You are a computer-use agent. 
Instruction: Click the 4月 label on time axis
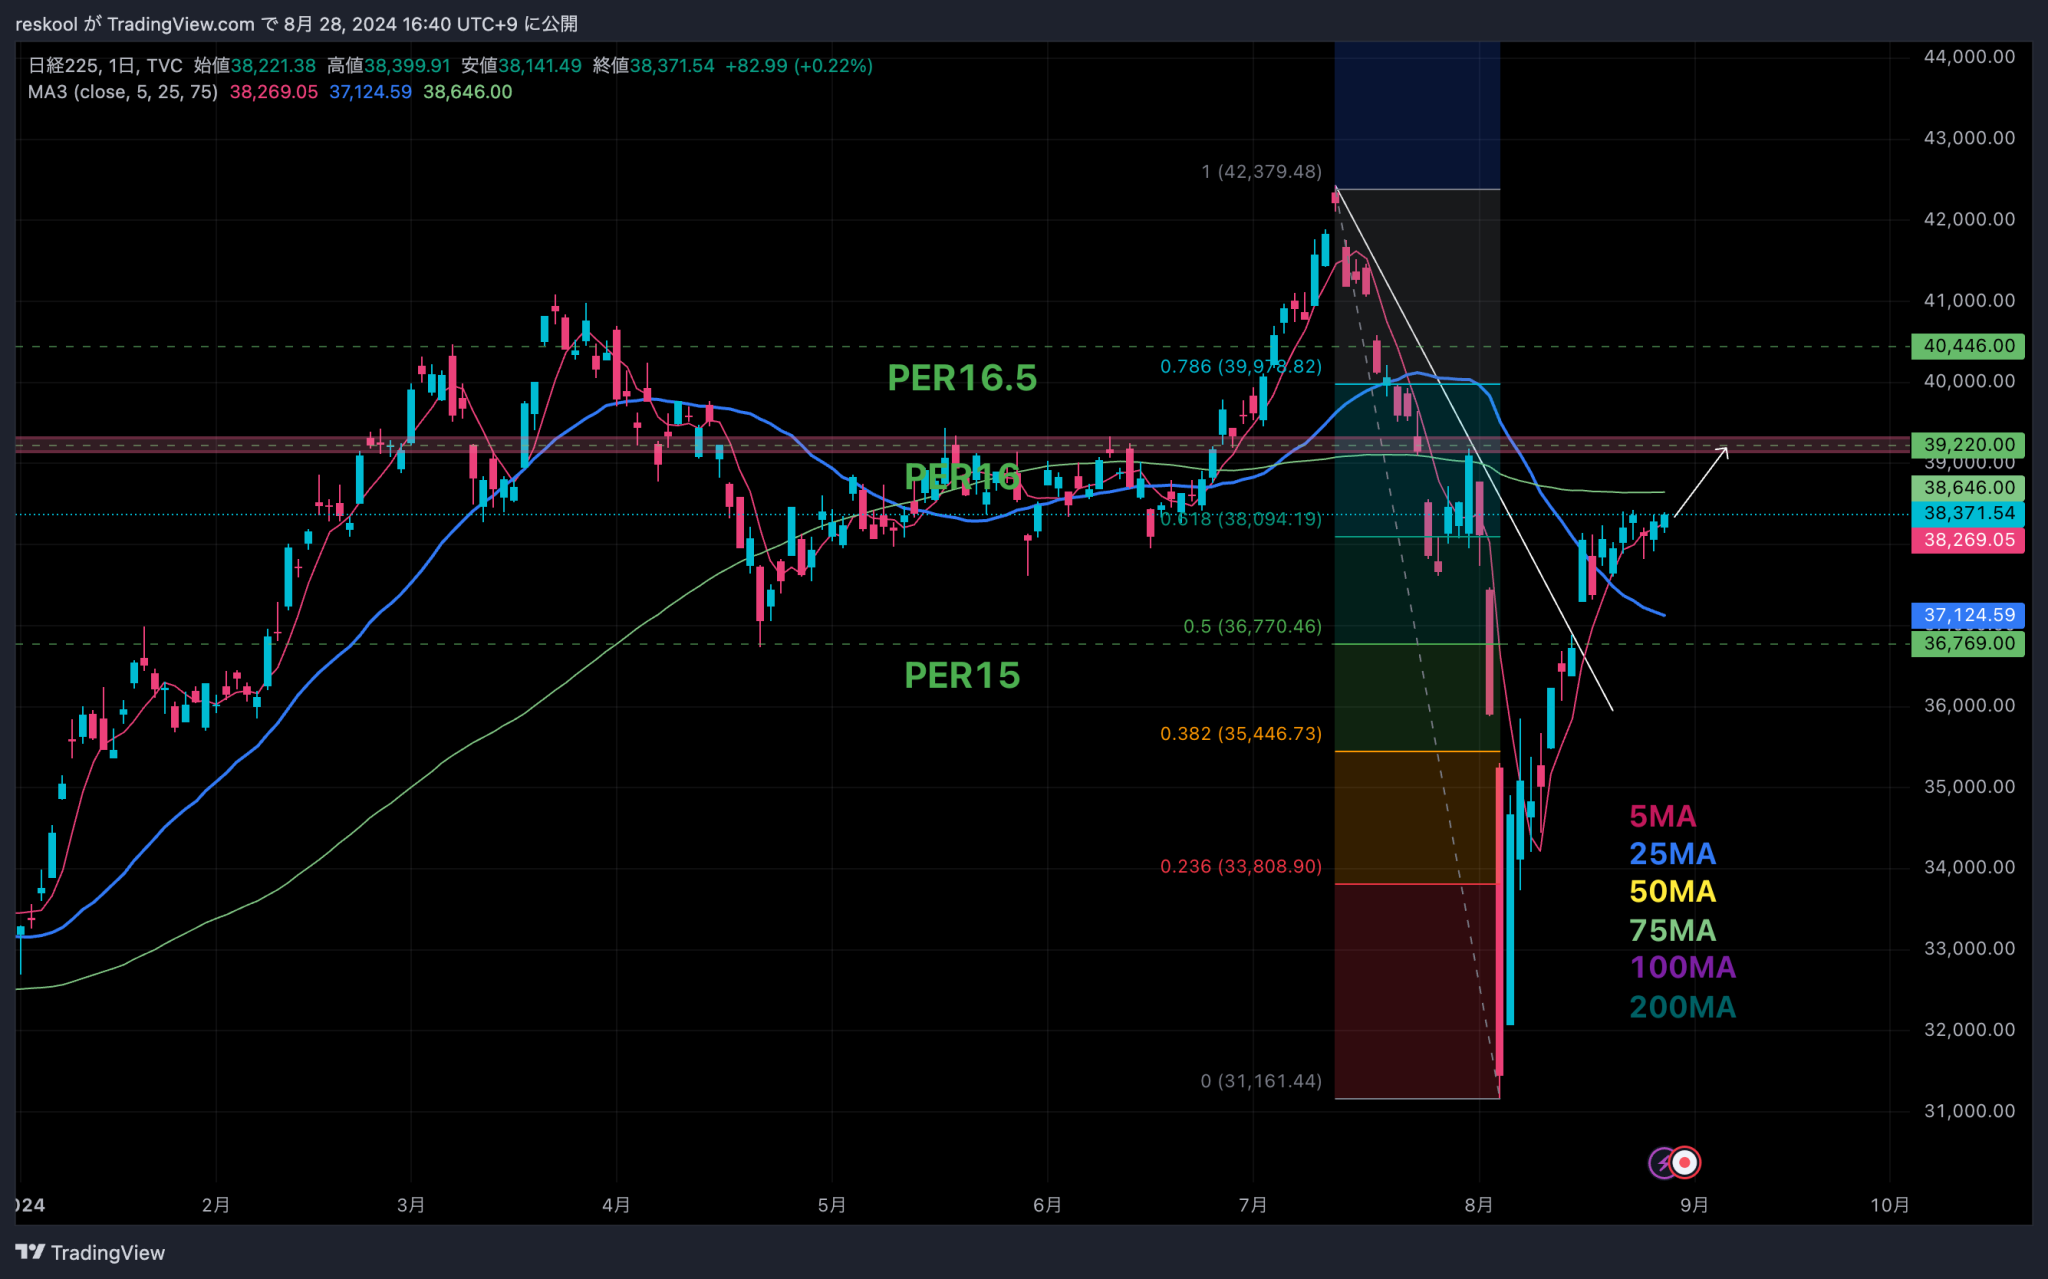616,1205
